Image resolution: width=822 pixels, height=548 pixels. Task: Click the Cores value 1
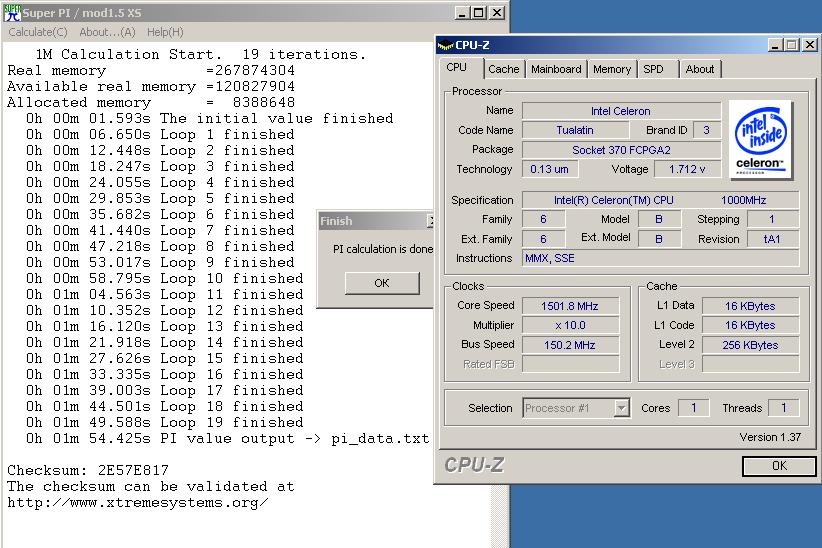click(694, 408)
